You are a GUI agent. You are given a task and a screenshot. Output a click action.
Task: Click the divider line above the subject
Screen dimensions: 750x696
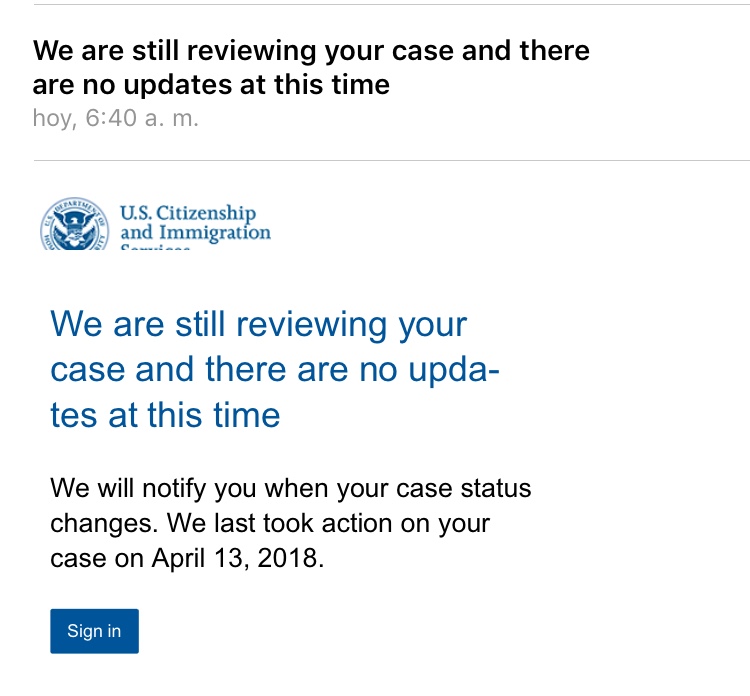(392, 5)
